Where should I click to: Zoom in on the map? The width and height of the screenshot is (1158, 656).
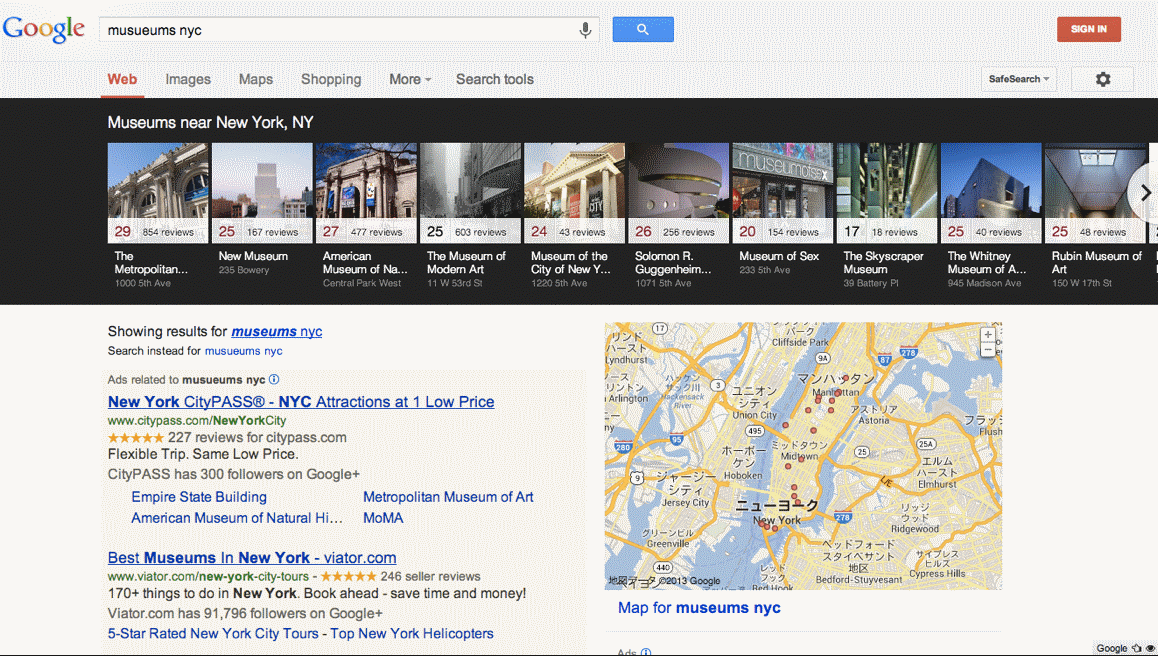click(x=988, y=335)
